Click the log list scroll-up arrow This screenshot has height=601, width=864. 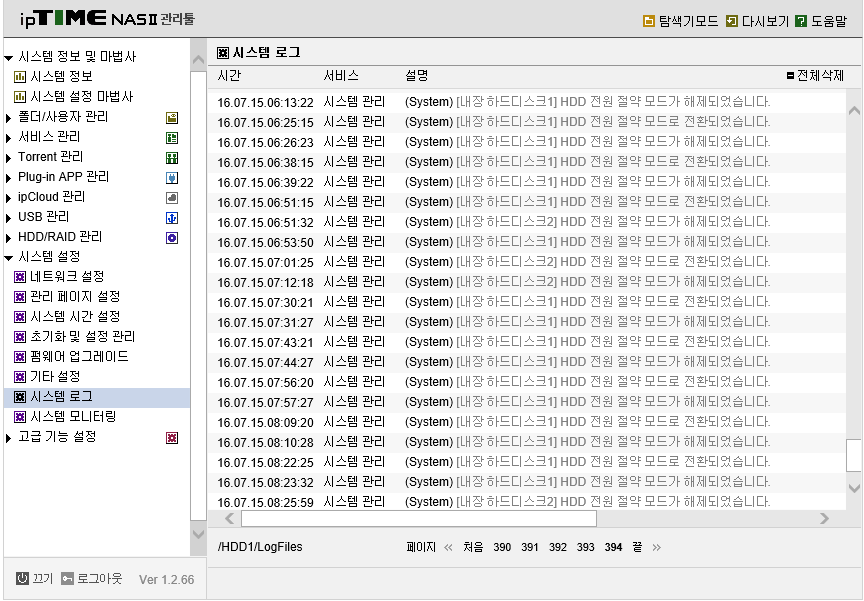tap(854, 111)
